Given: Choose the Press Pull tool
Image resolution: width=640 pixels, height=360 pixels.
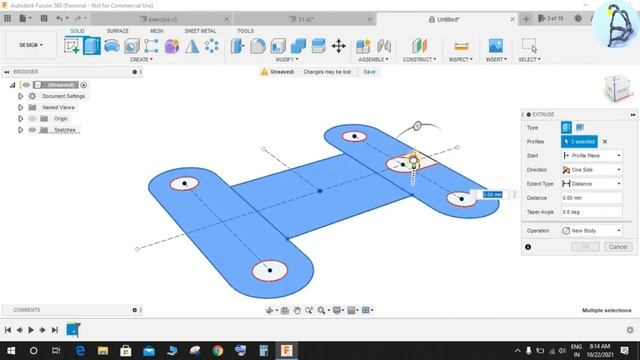Looking at the screenshot, I should click(x=237, y=46).
